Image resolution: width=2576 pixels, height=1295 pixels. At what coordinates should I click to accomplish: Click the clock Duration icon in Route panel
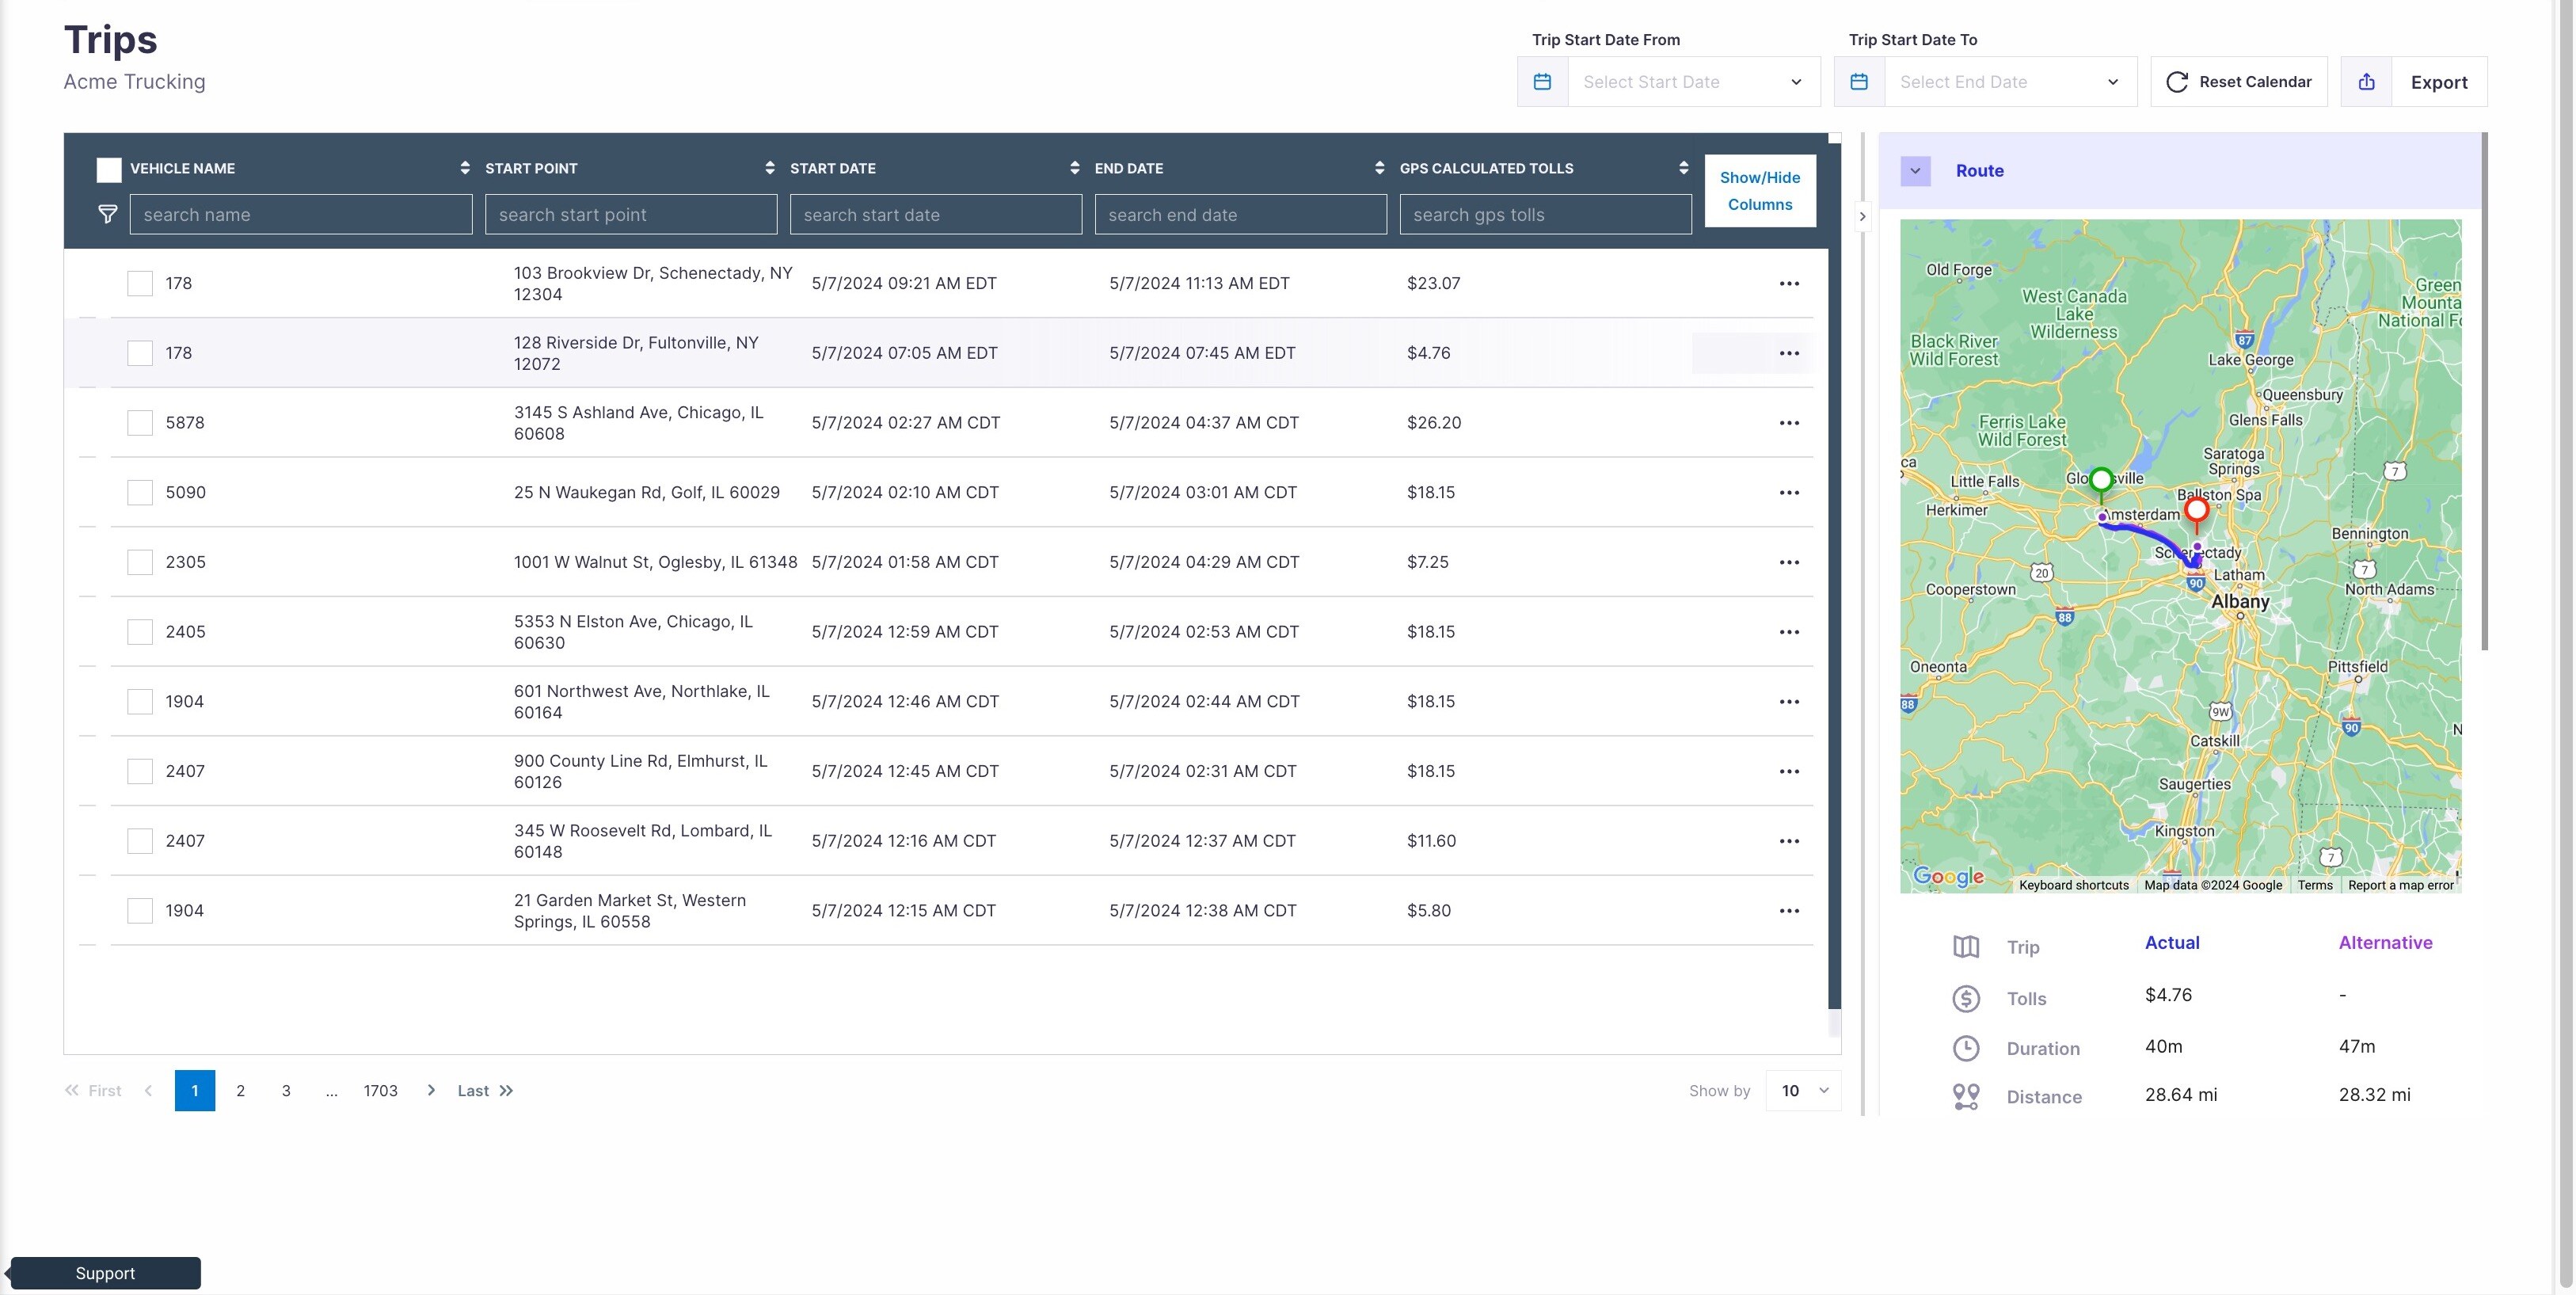(1965, 1048)
